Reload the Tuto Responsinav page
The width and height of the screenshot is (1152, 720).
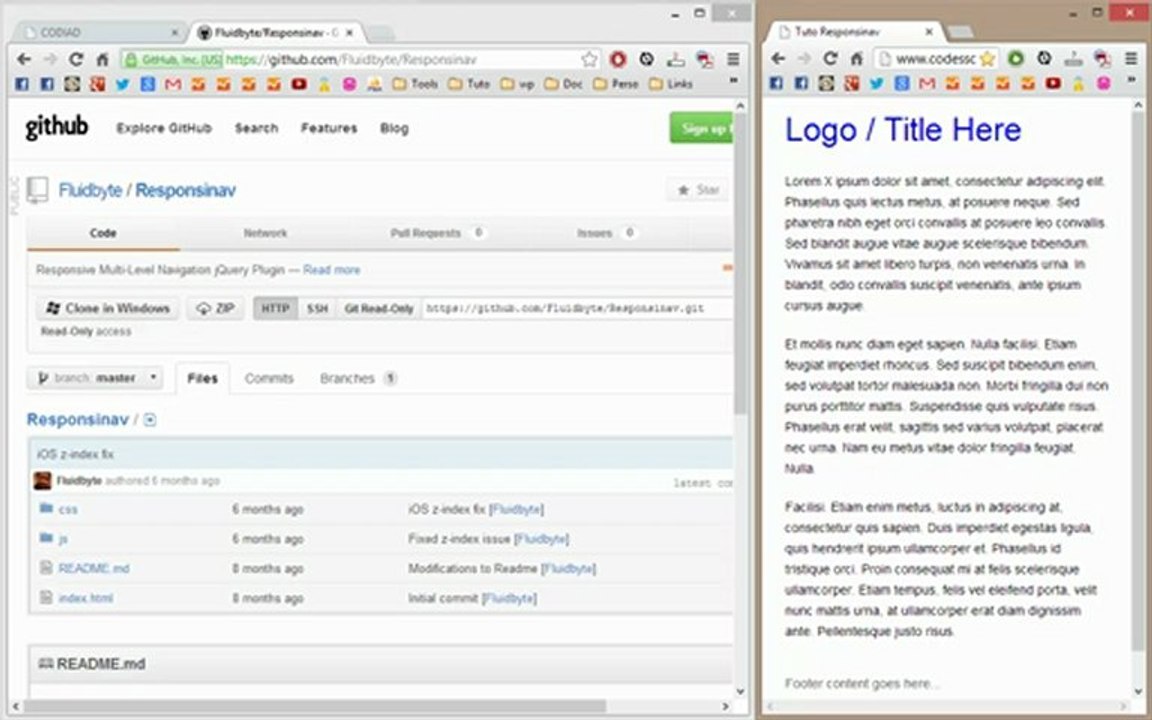pos(830,59)
